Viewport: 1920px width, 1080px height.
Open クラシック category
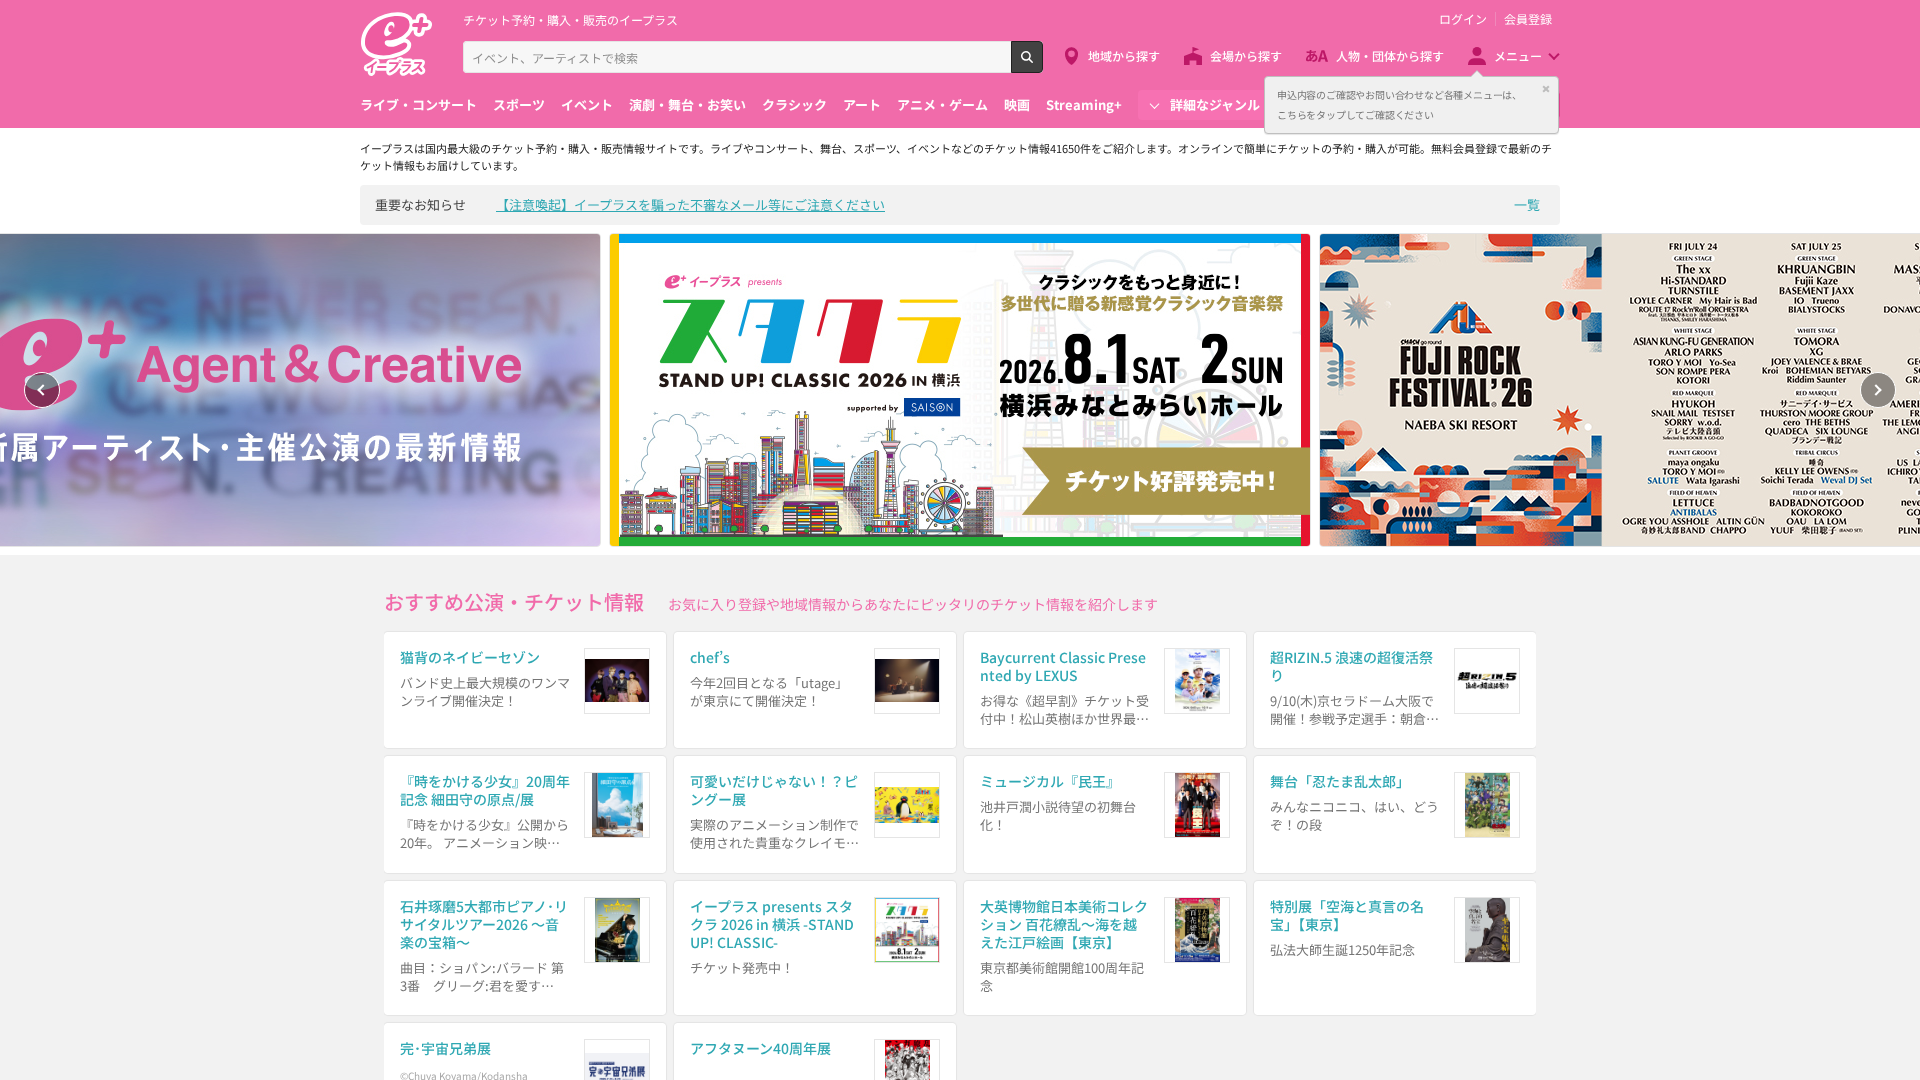[794, 105]
